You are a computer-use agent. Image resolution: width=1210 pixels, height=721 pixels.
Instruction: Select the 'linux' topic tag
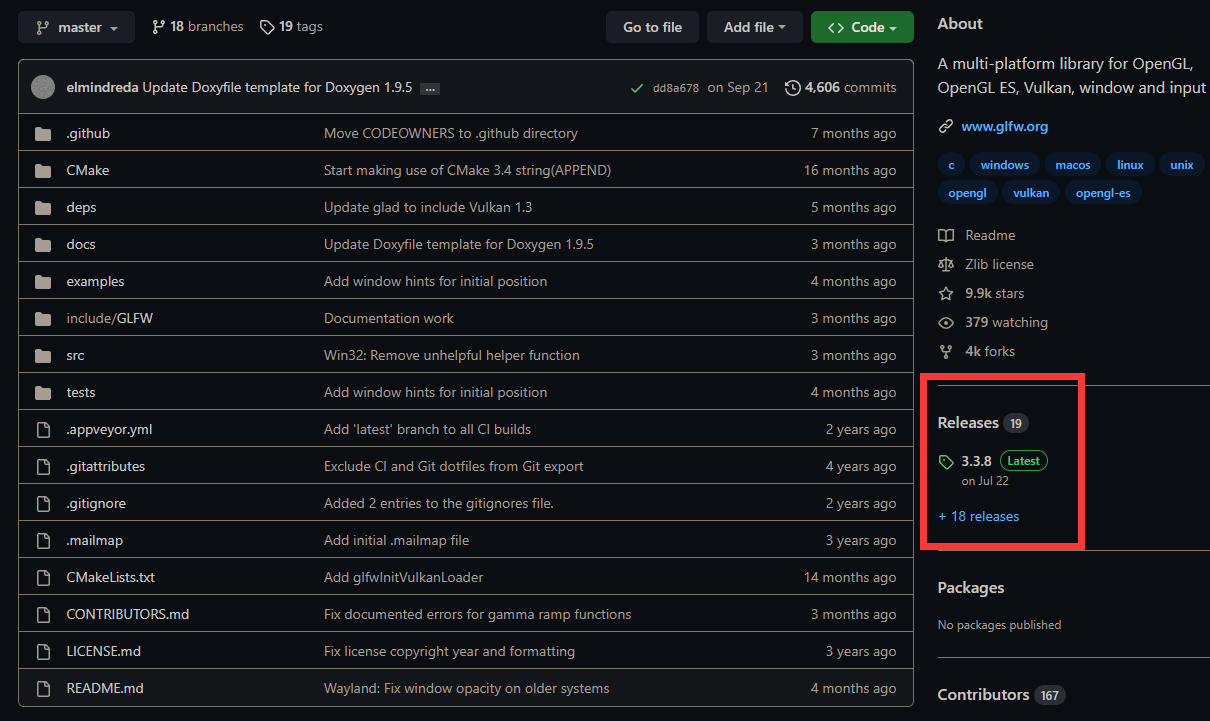coord(1130,165)
